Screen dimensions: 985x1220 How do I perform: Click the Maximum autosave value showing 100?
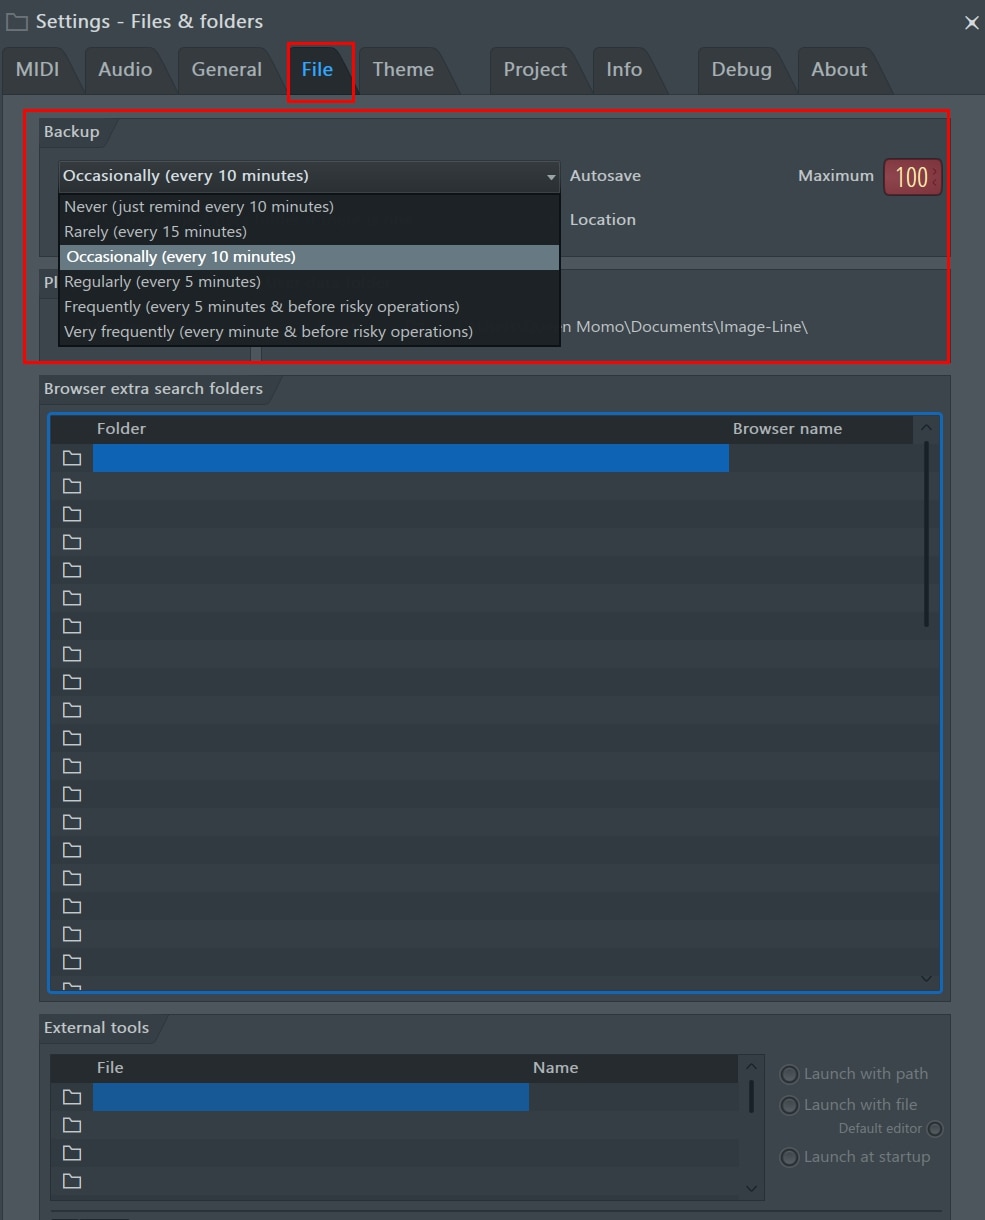(911, 176)
